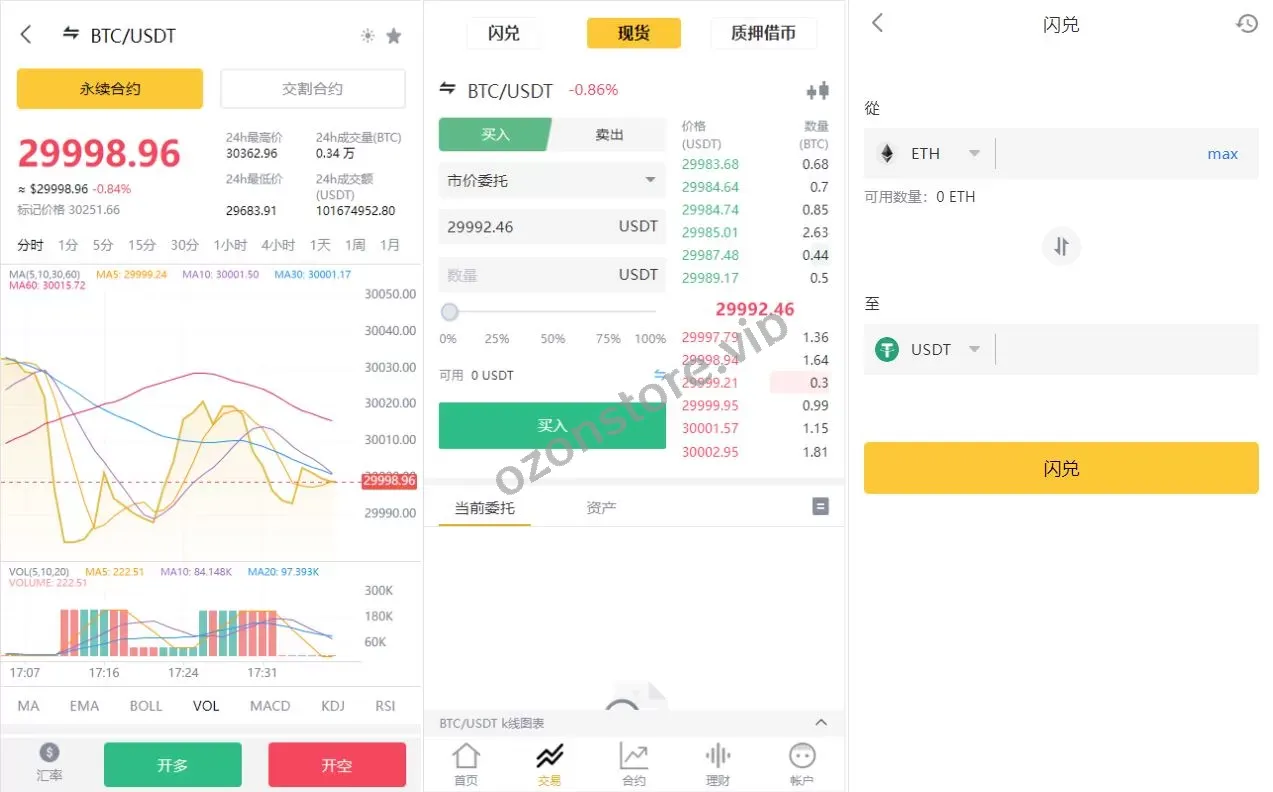
Task: Add BTC/USDT to favorites with star icon
Action: [x=394, y=36]
